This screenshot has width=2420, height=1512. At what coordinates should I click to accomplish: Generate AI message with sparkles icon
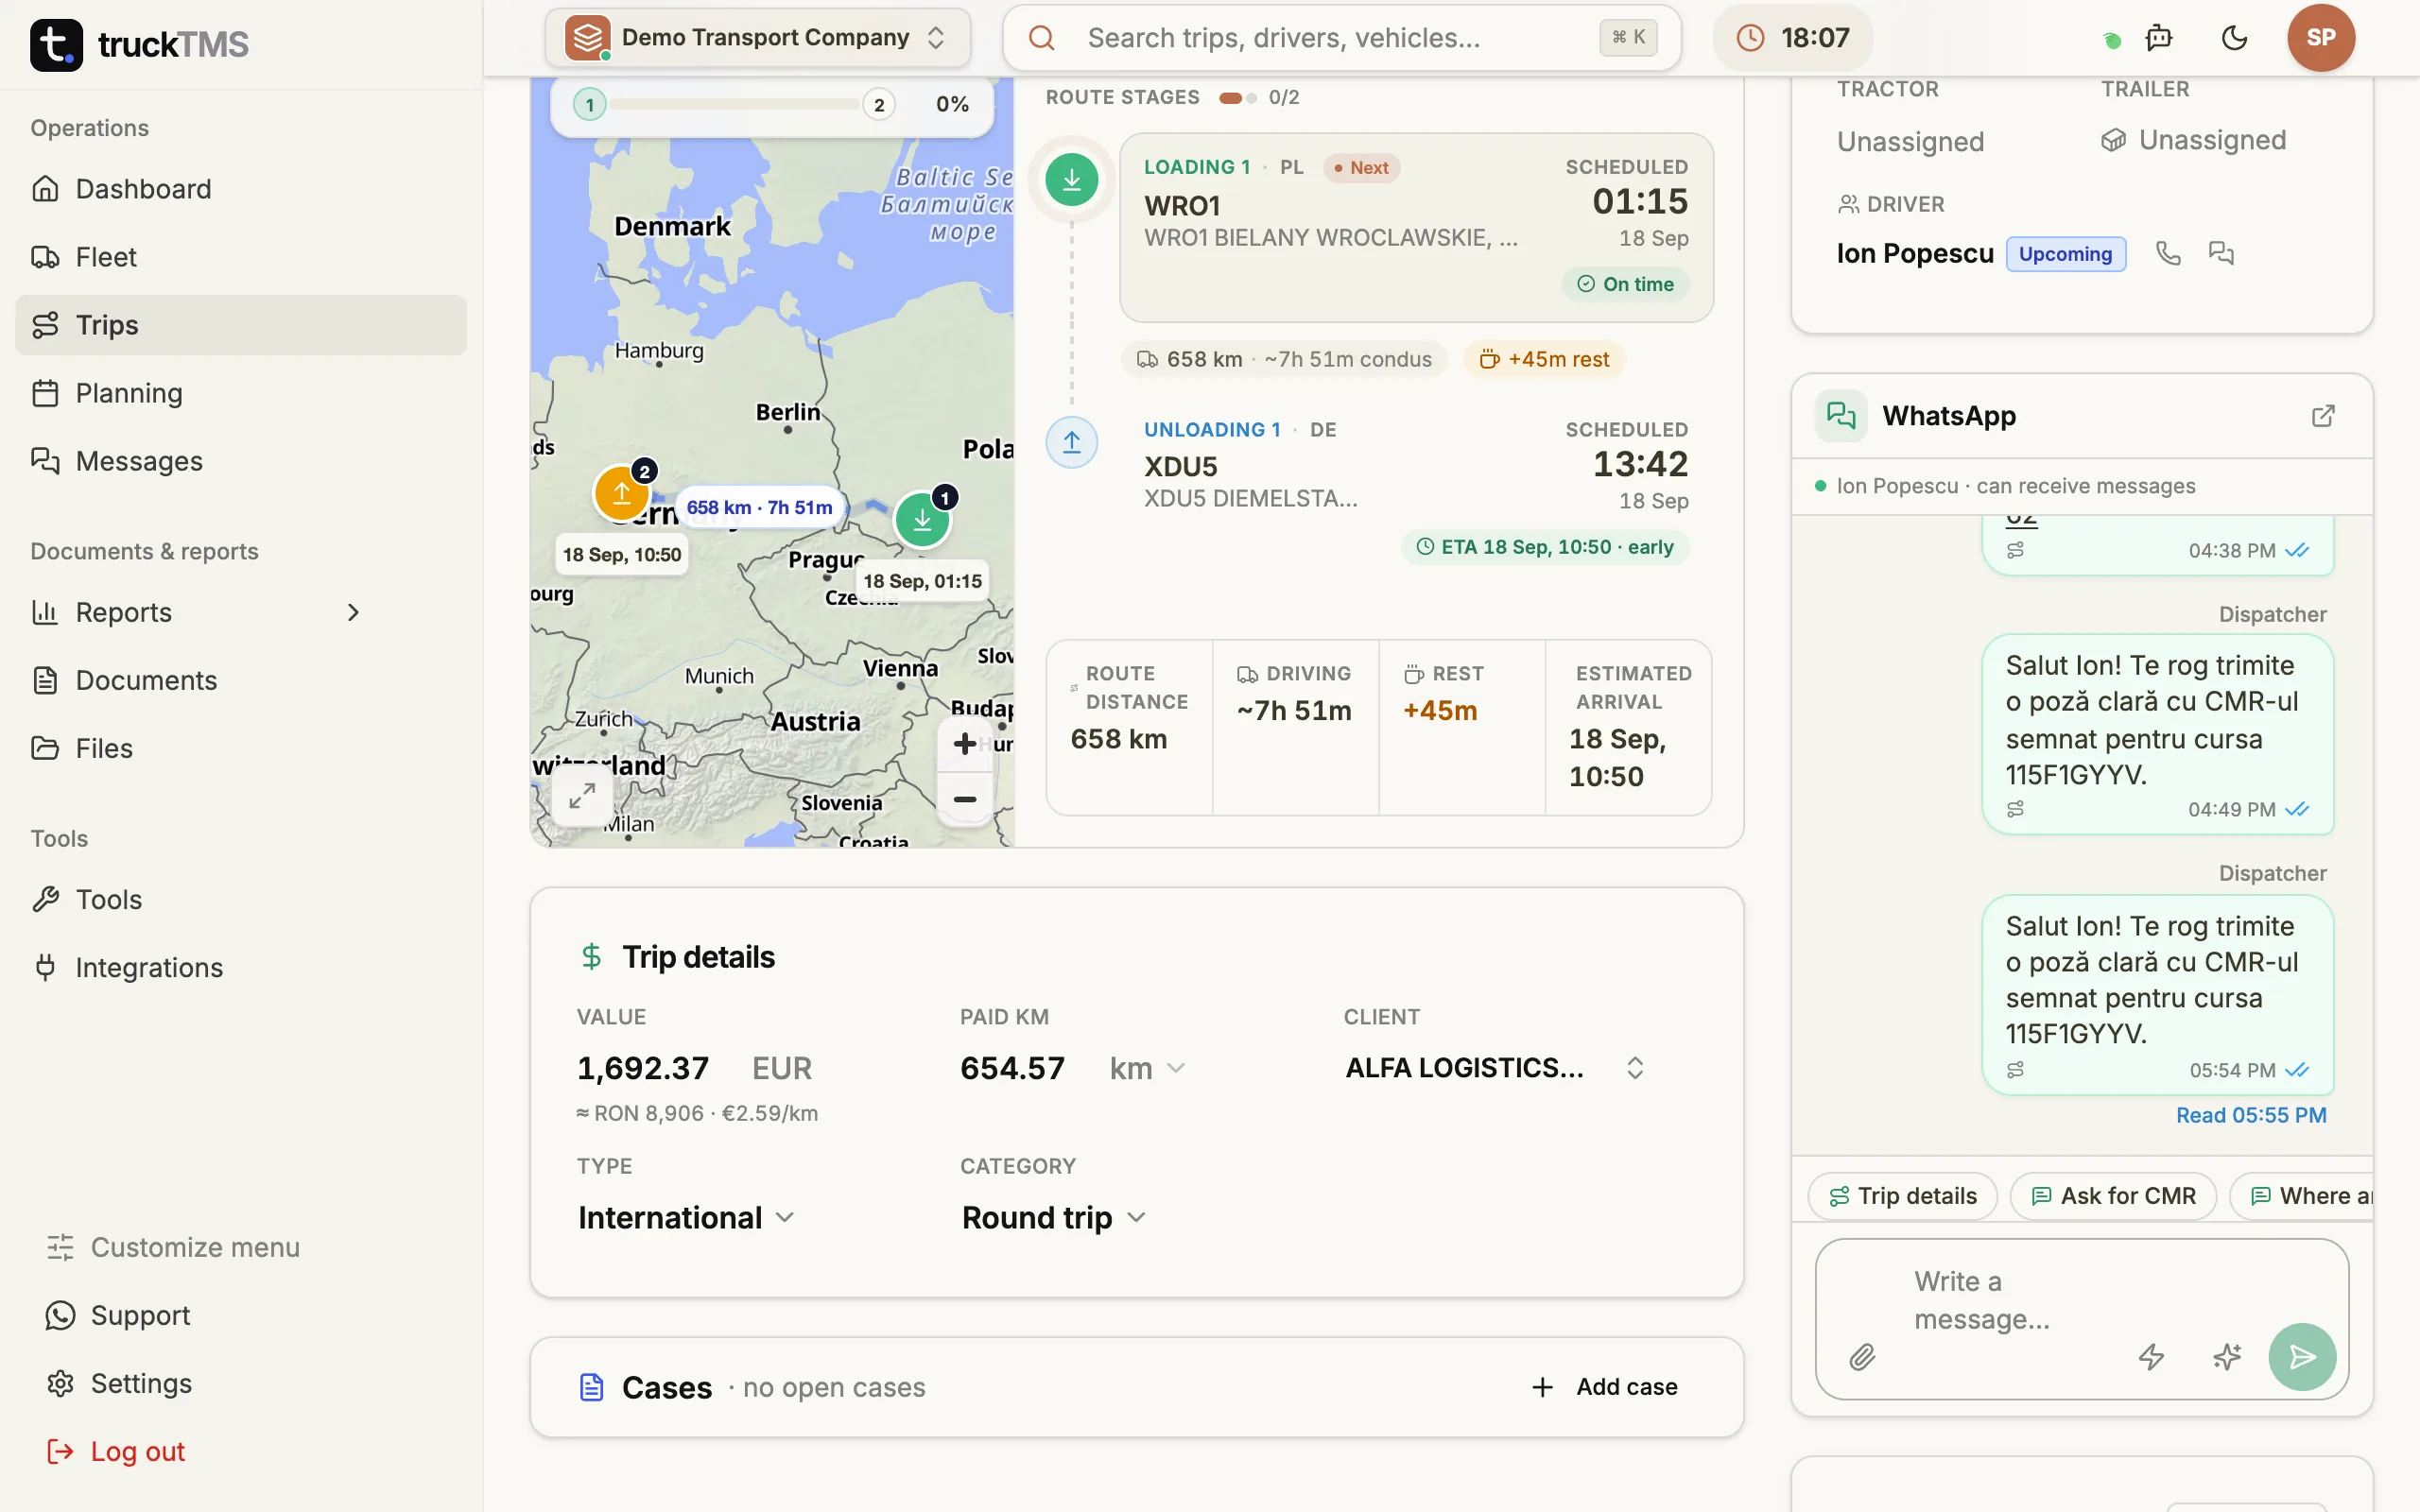click(x=2227, y=1357)
